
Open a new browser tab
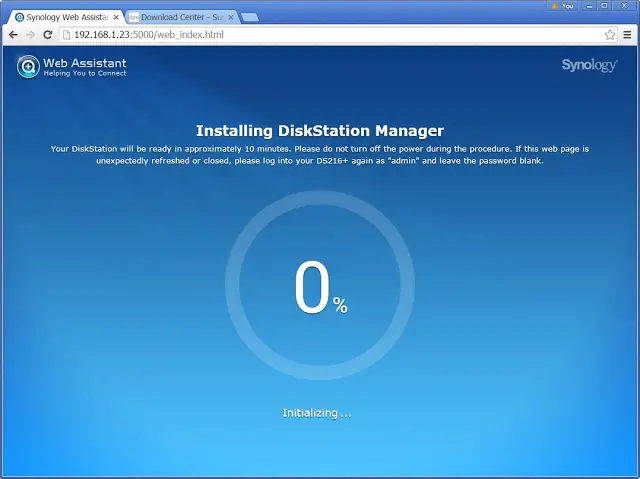click(250, 17)
